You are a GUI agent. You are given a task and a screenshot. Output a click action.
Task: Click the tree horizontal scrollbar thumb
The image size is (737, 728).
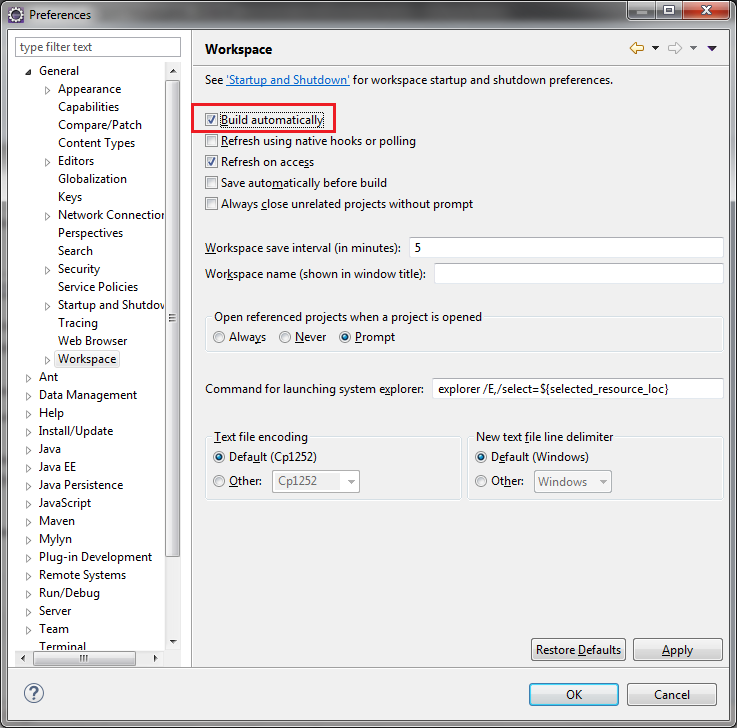tap(84, 658)
